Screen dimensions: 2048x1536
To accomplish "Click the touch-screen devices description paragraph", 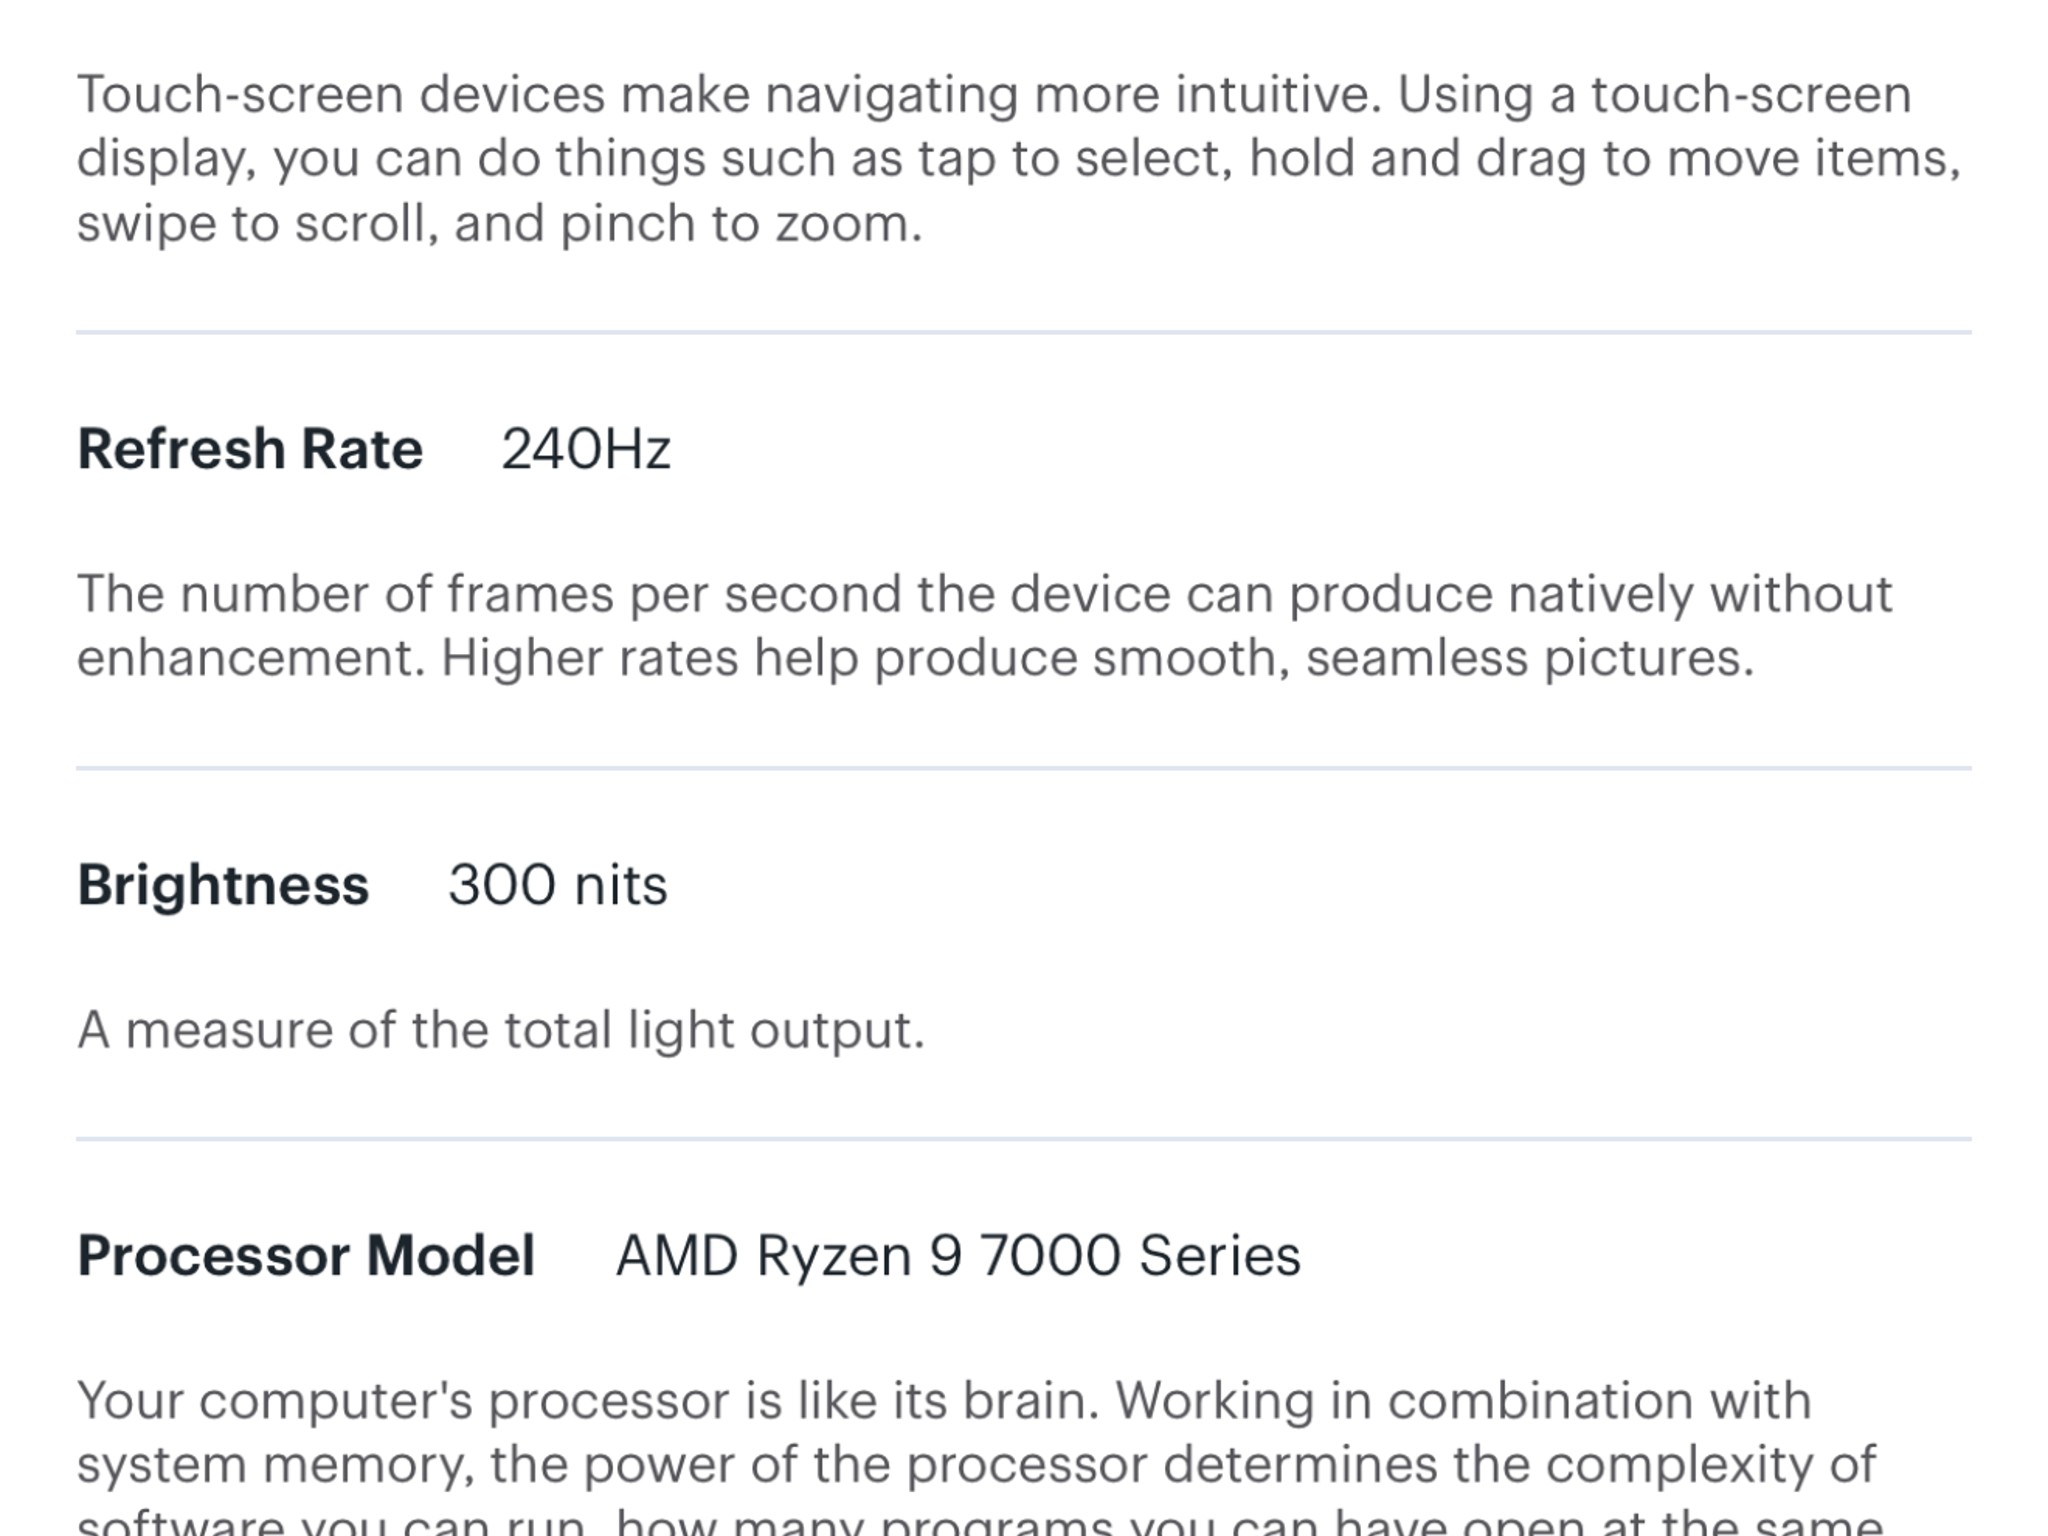I will coord(1019,159).
